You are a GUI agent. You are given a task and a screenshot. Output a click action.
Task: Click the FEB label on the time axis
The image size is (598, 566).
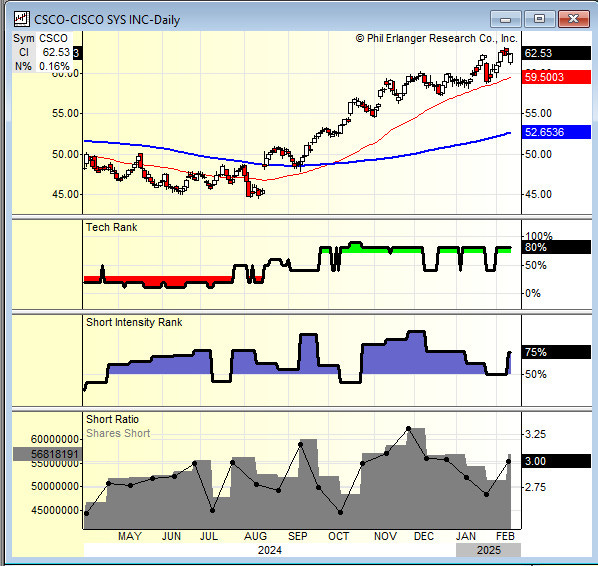click(x=505, y=536)
